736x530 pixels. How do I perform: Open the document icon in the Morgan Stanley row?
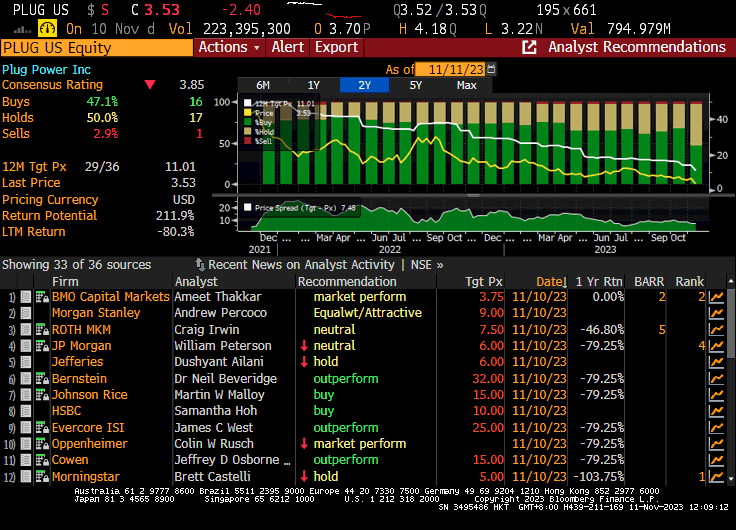[26, 313]
